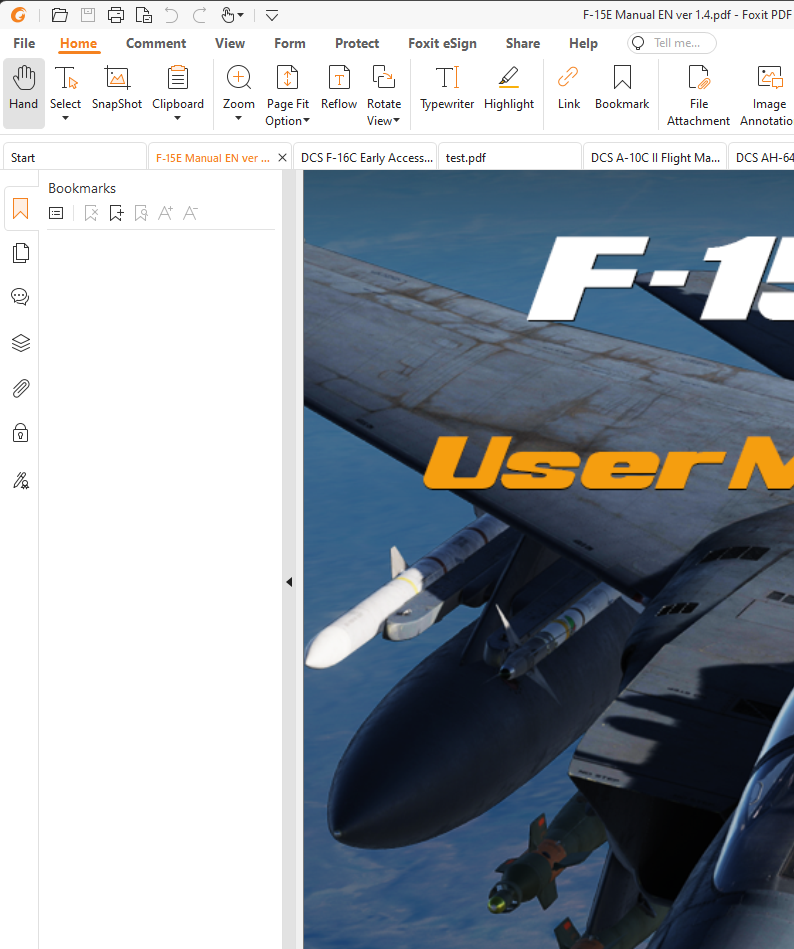Open the Comment ribbon tab
Screen dimensions: 794x949
click(156, 44)
